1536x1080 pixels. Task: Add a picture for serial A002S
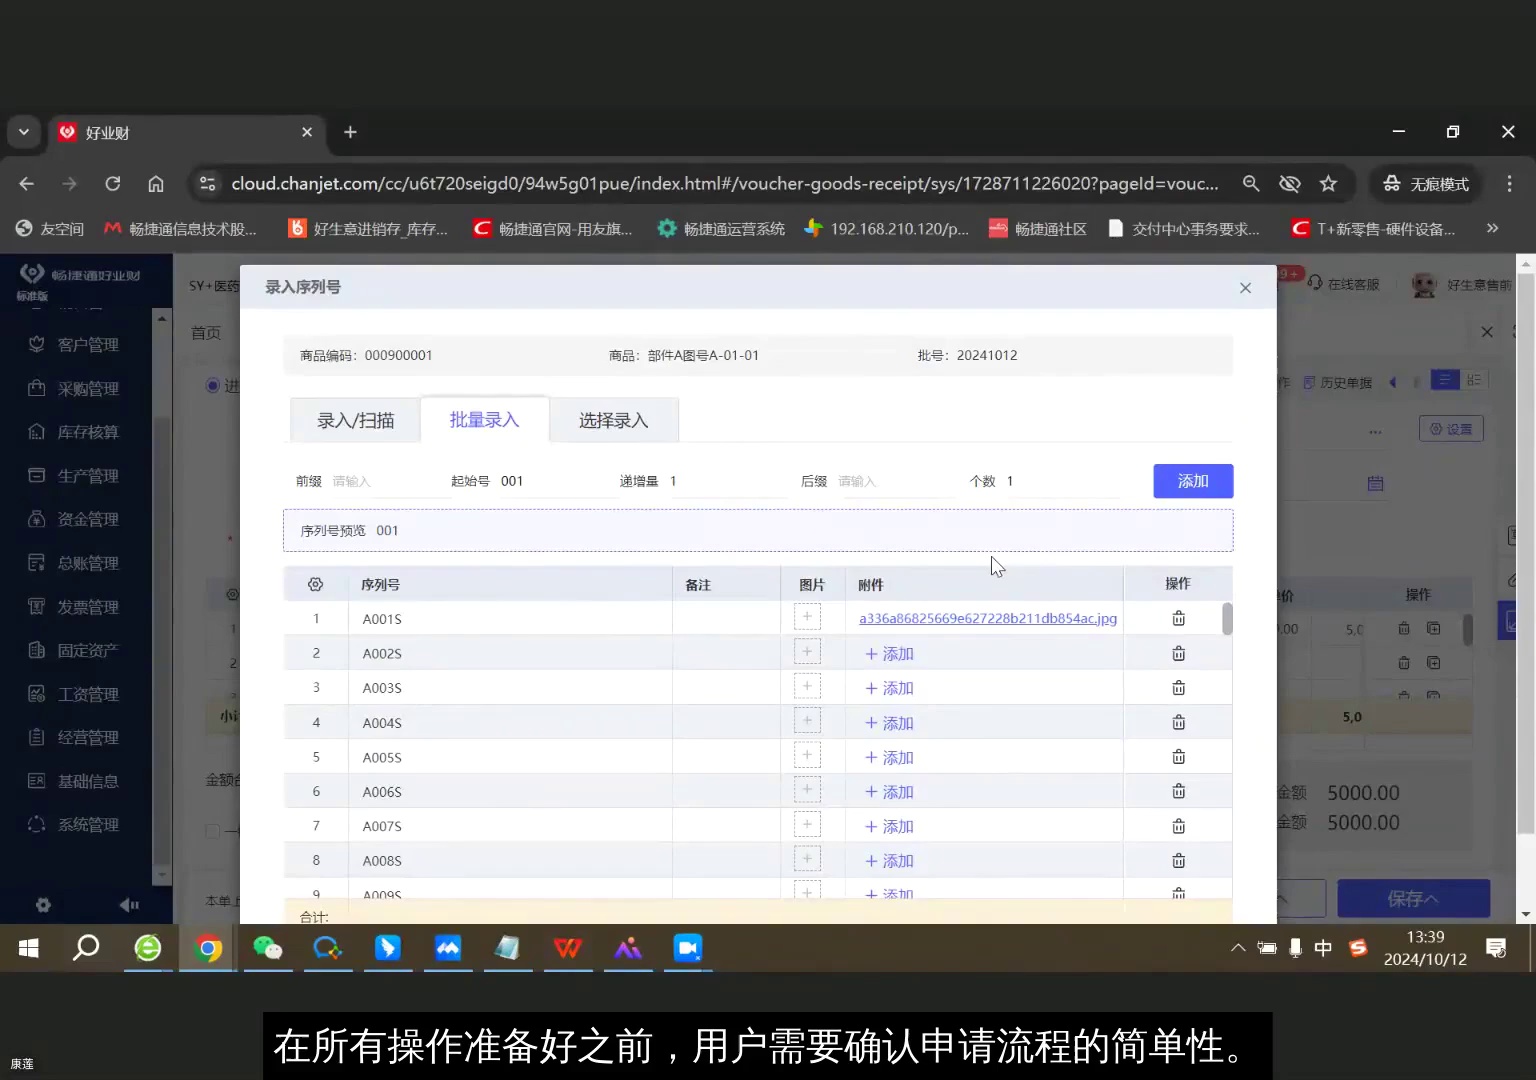[x=807, y=651]
